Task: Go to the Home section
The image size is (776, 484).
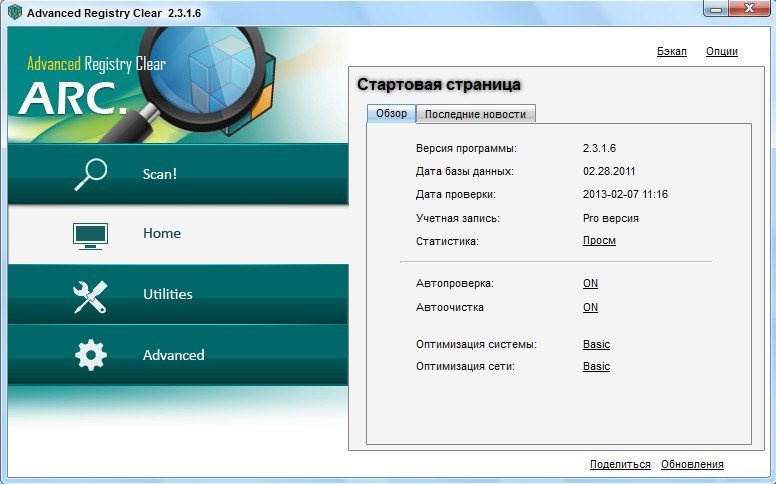Action: (x=178, y=235)
